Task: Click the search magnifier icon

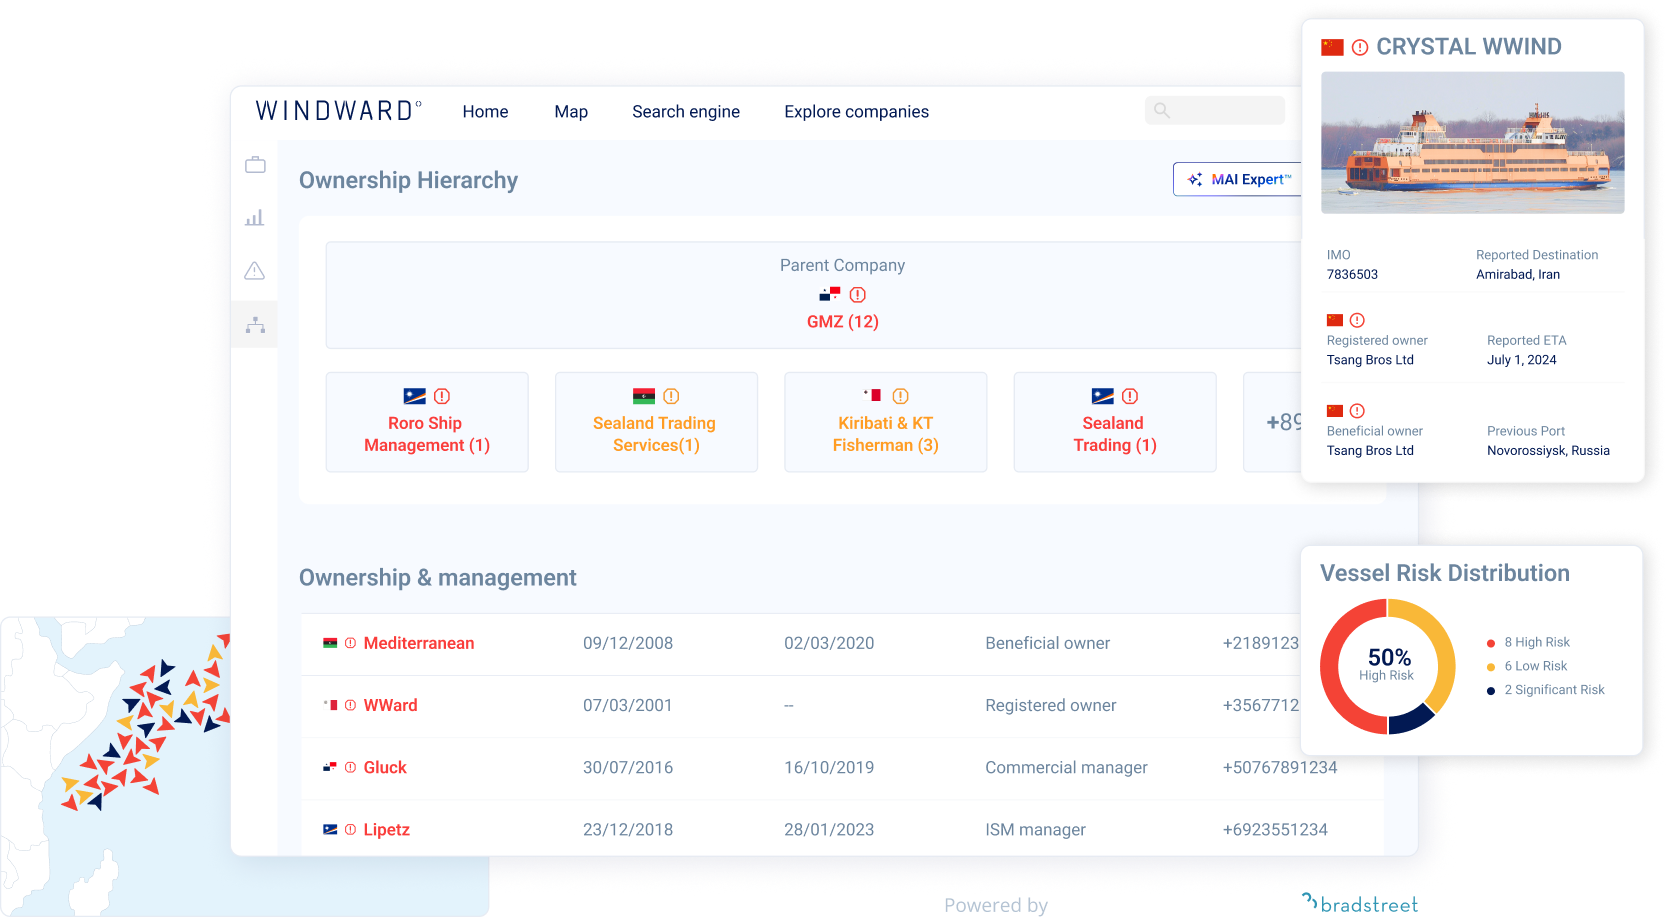Action: coord(1162,111)
